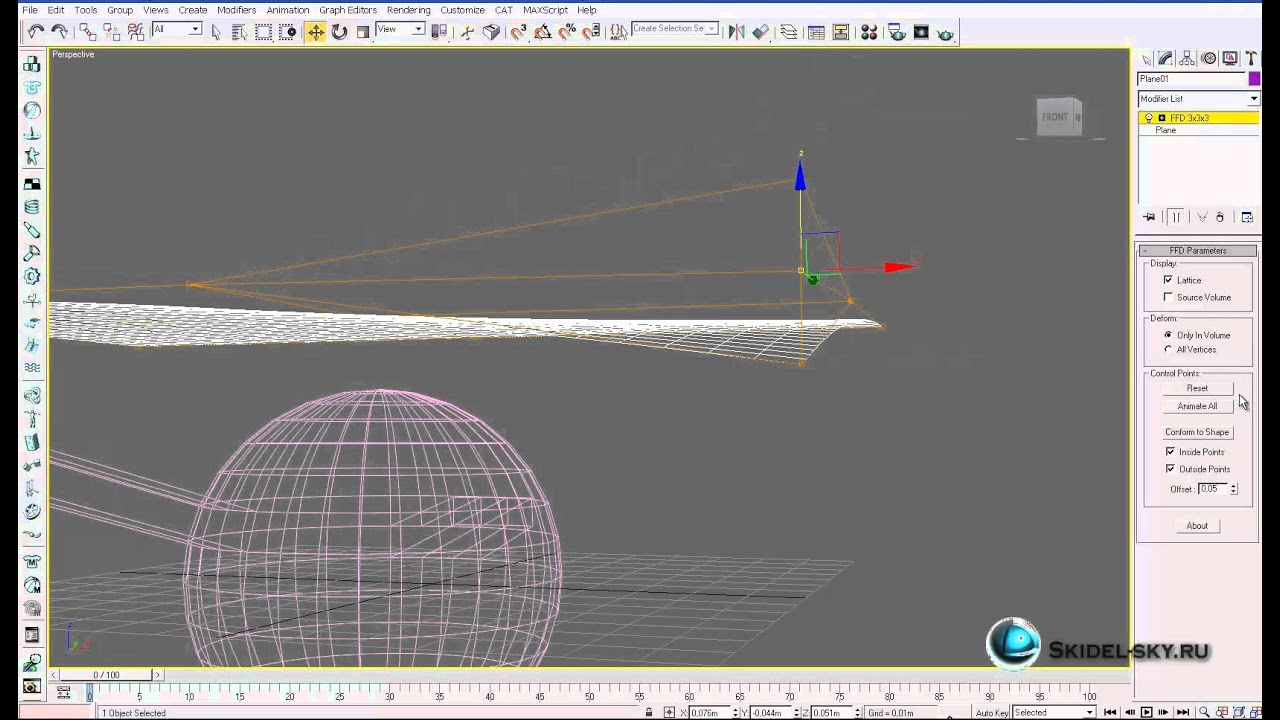Click the Reset control points button
Screen dimensions: 1280x720
point(1197,388)
